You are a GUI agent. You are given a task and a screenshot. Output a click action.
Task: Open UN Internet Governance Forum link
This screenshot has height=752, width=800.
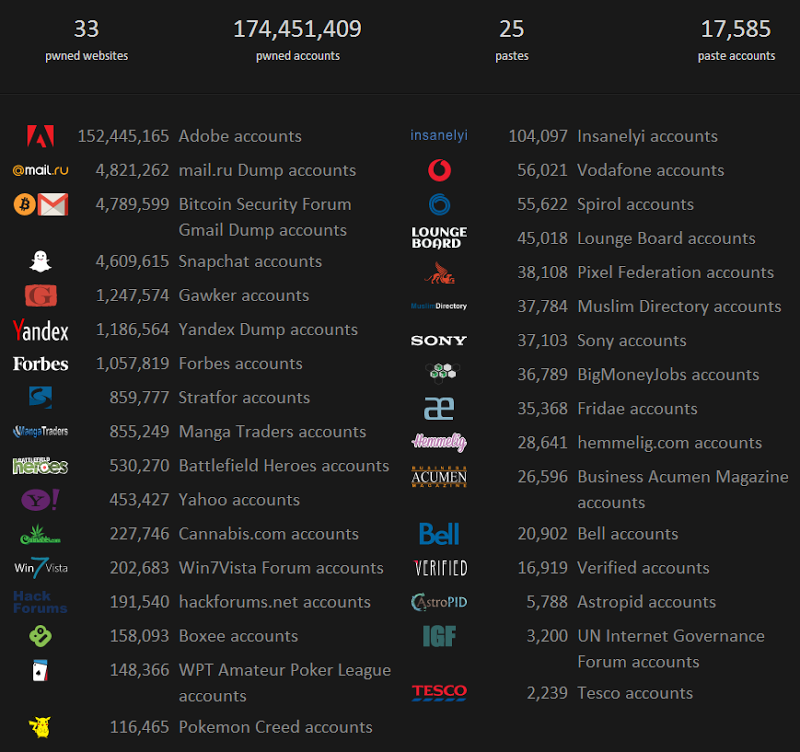click(x=671, y=649)
